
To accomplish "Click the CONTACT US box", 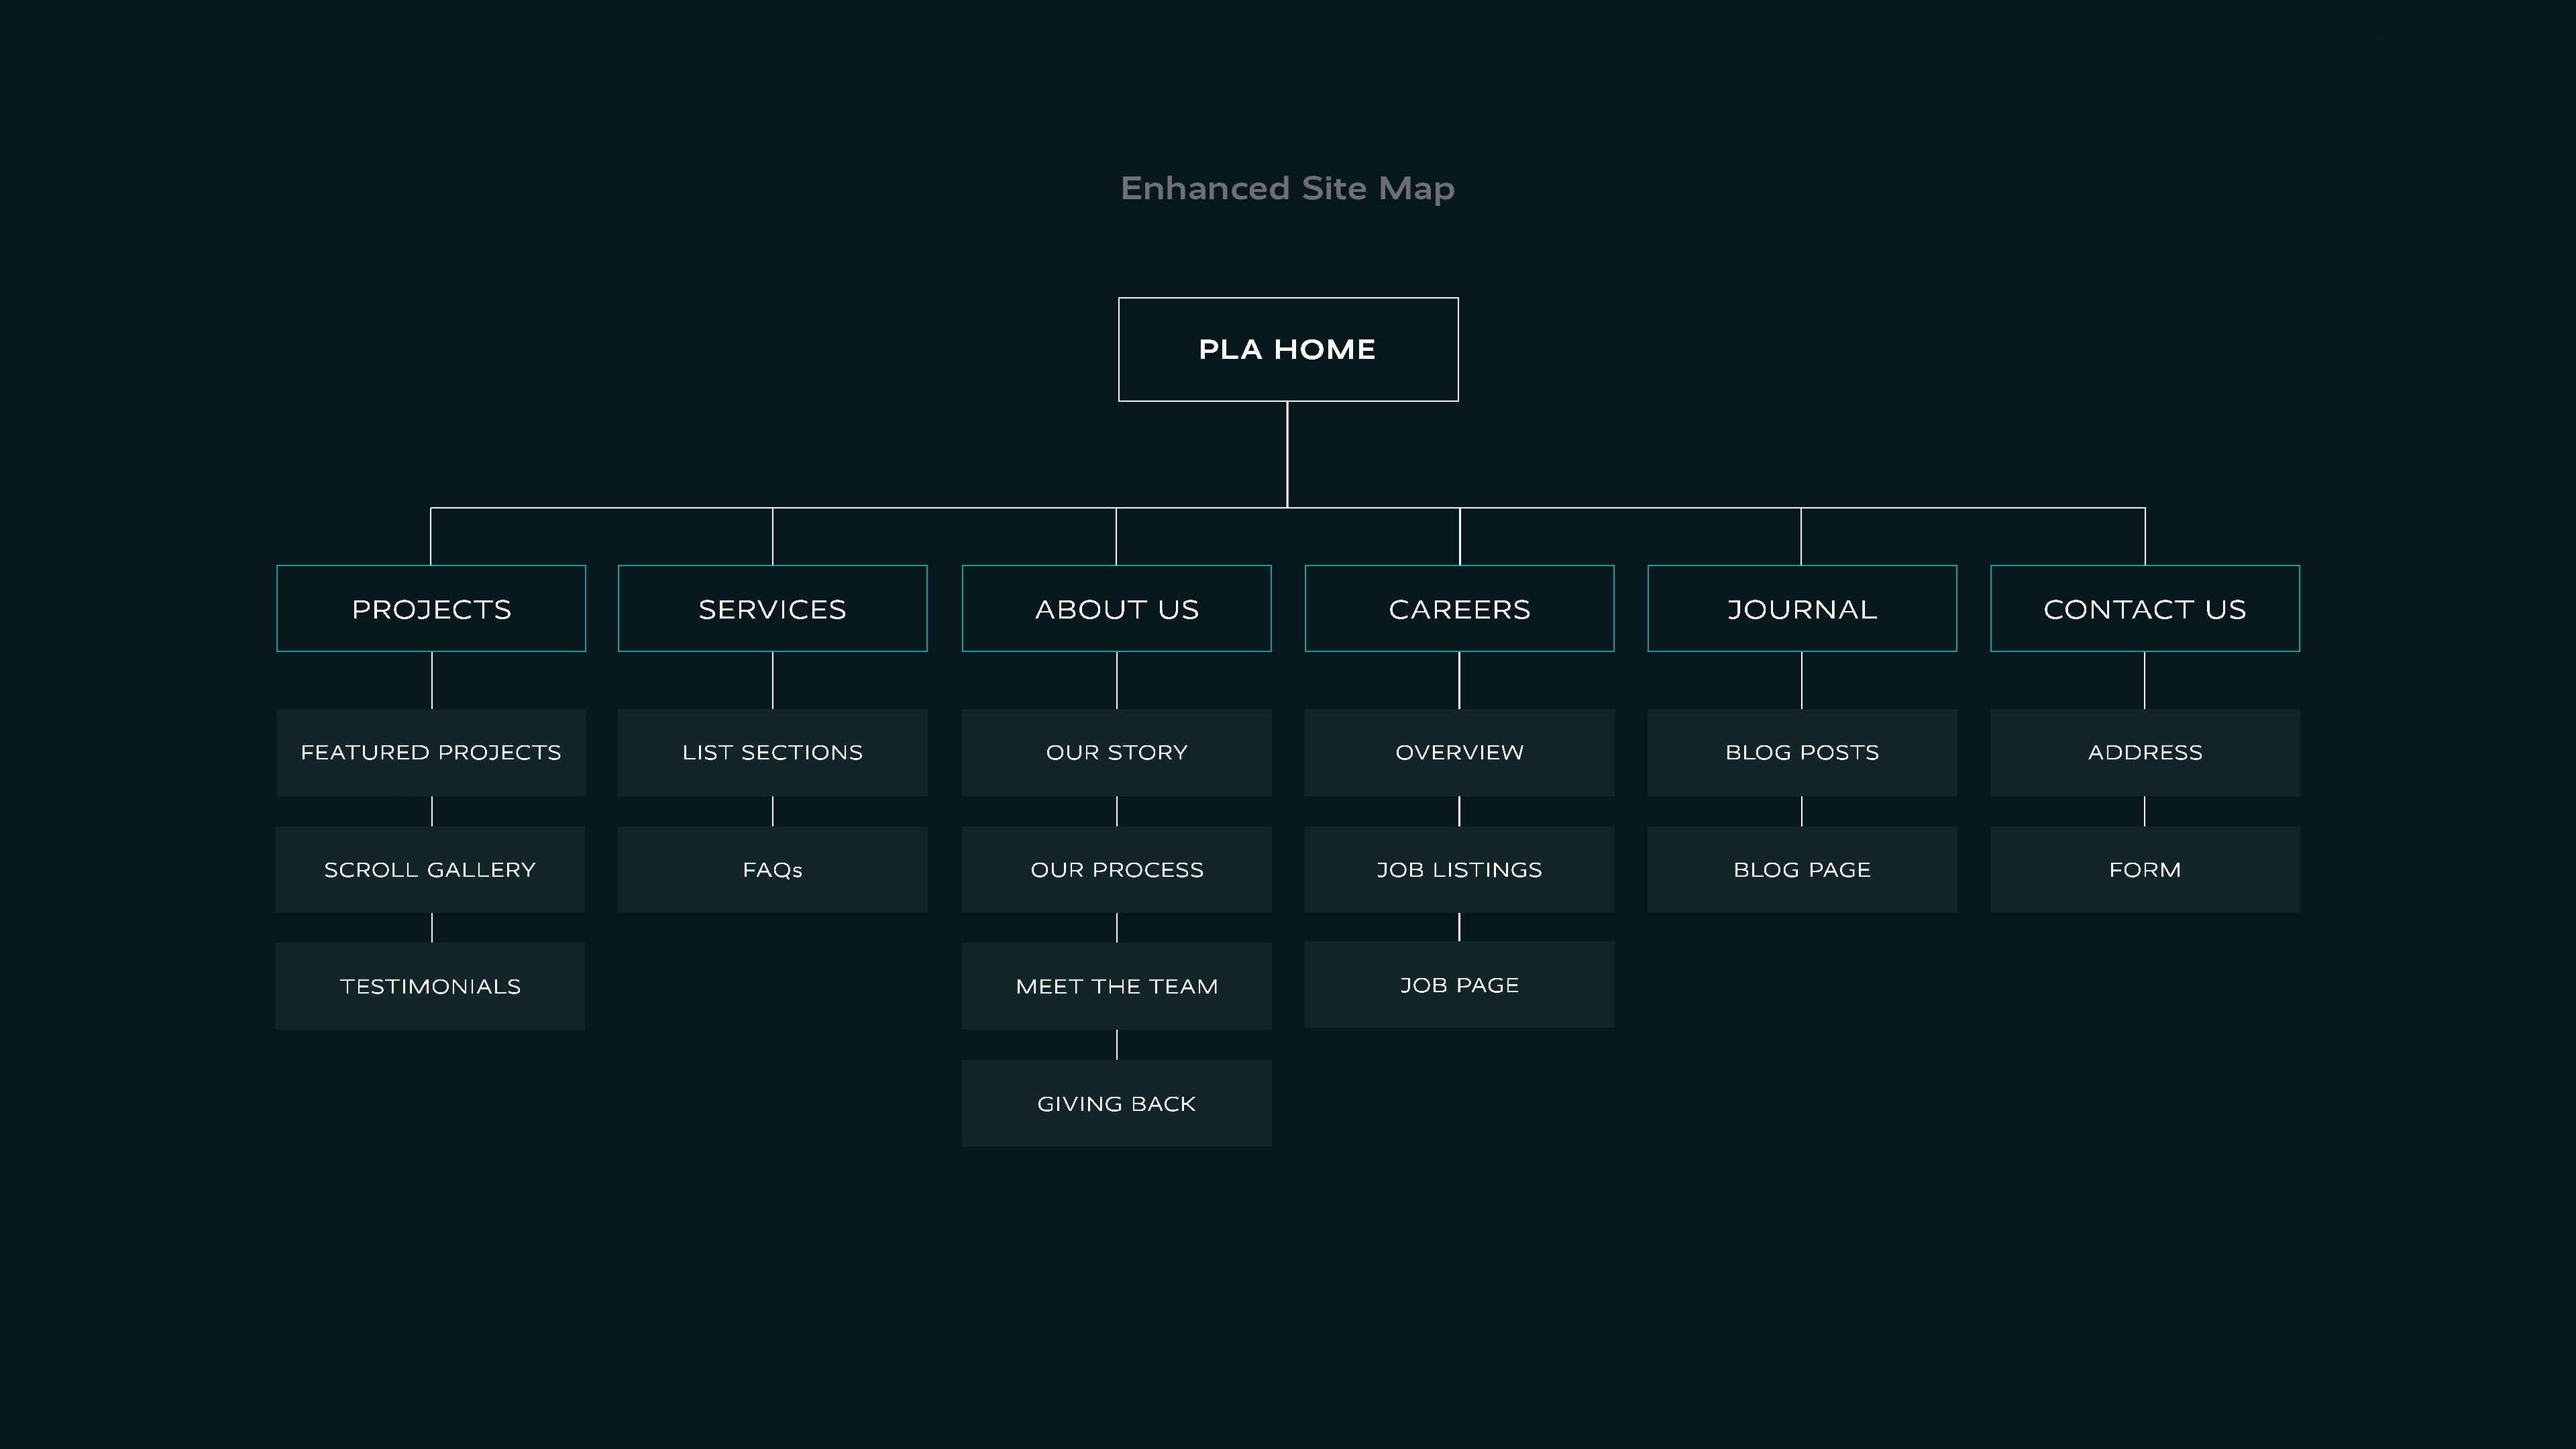I will pos(2144,609).
